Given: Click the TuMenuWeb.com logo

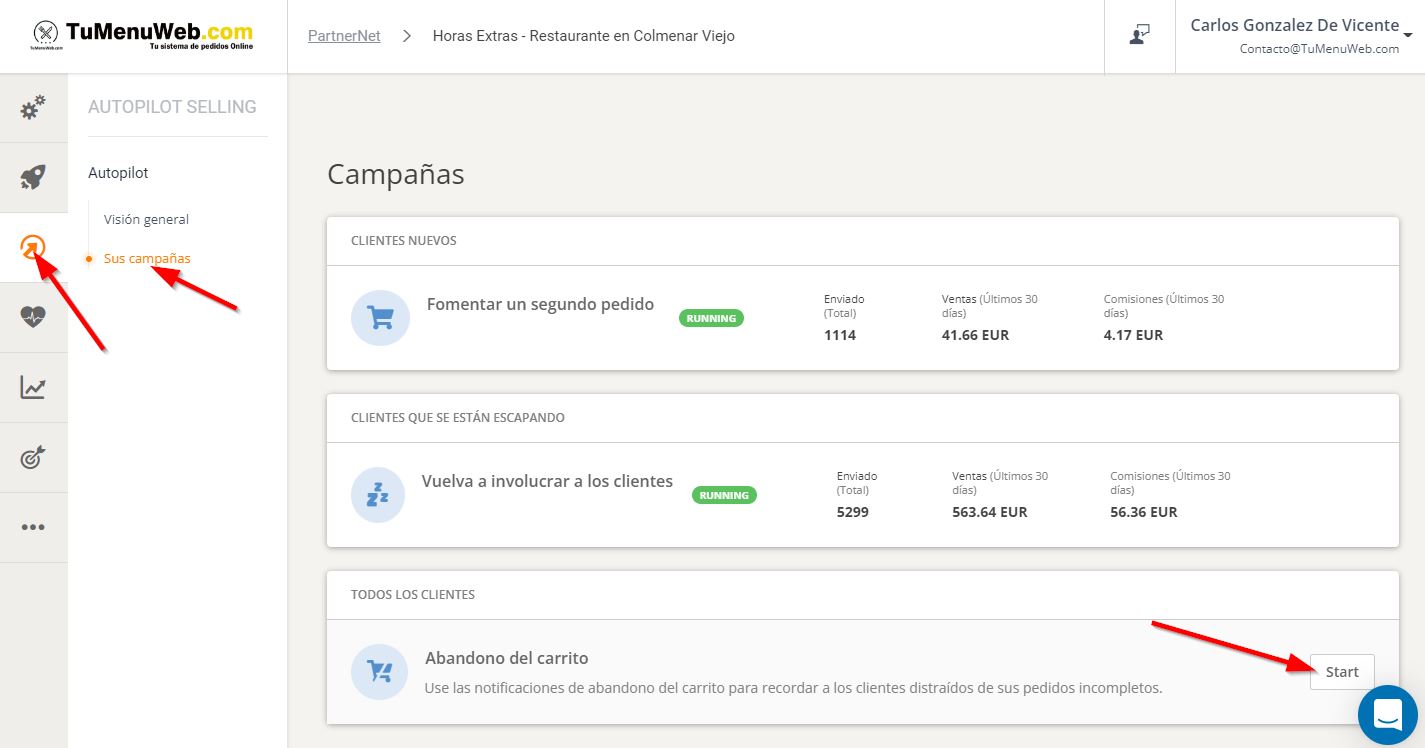Looking at the screenshot, I should click(x=143, y=36).
